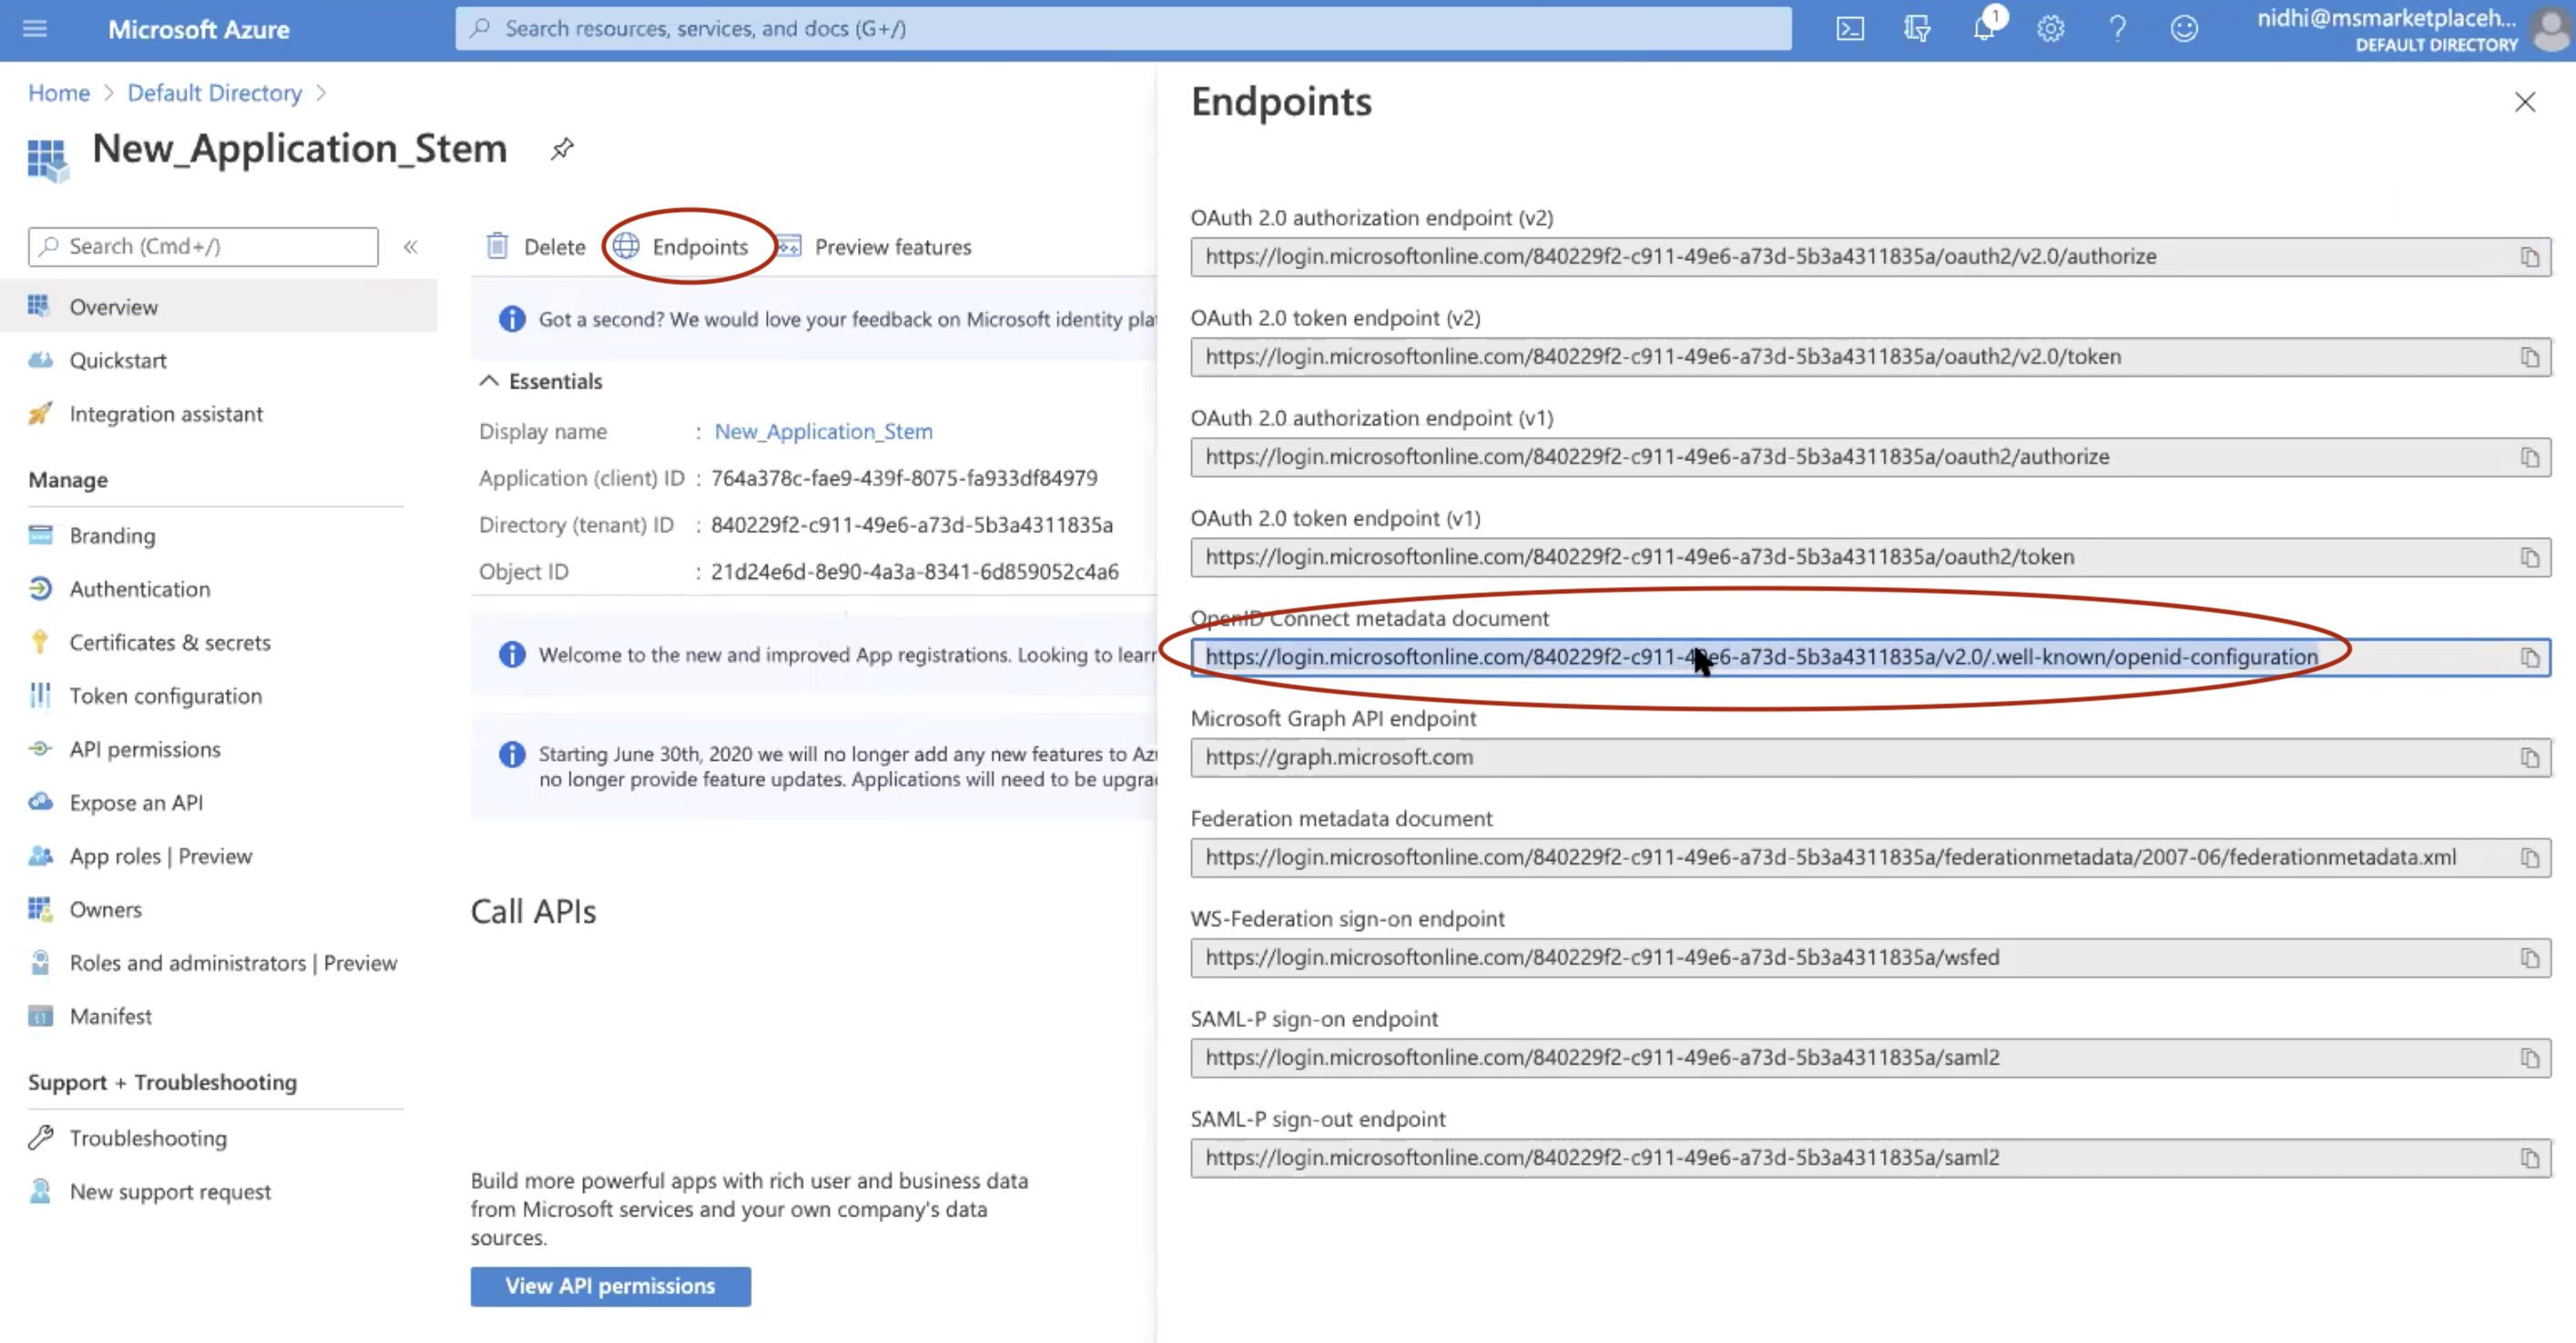Open the Help question mark
This screenshot has height=1343, width=2576.
pyautogui.click(x=2117, y=28)
